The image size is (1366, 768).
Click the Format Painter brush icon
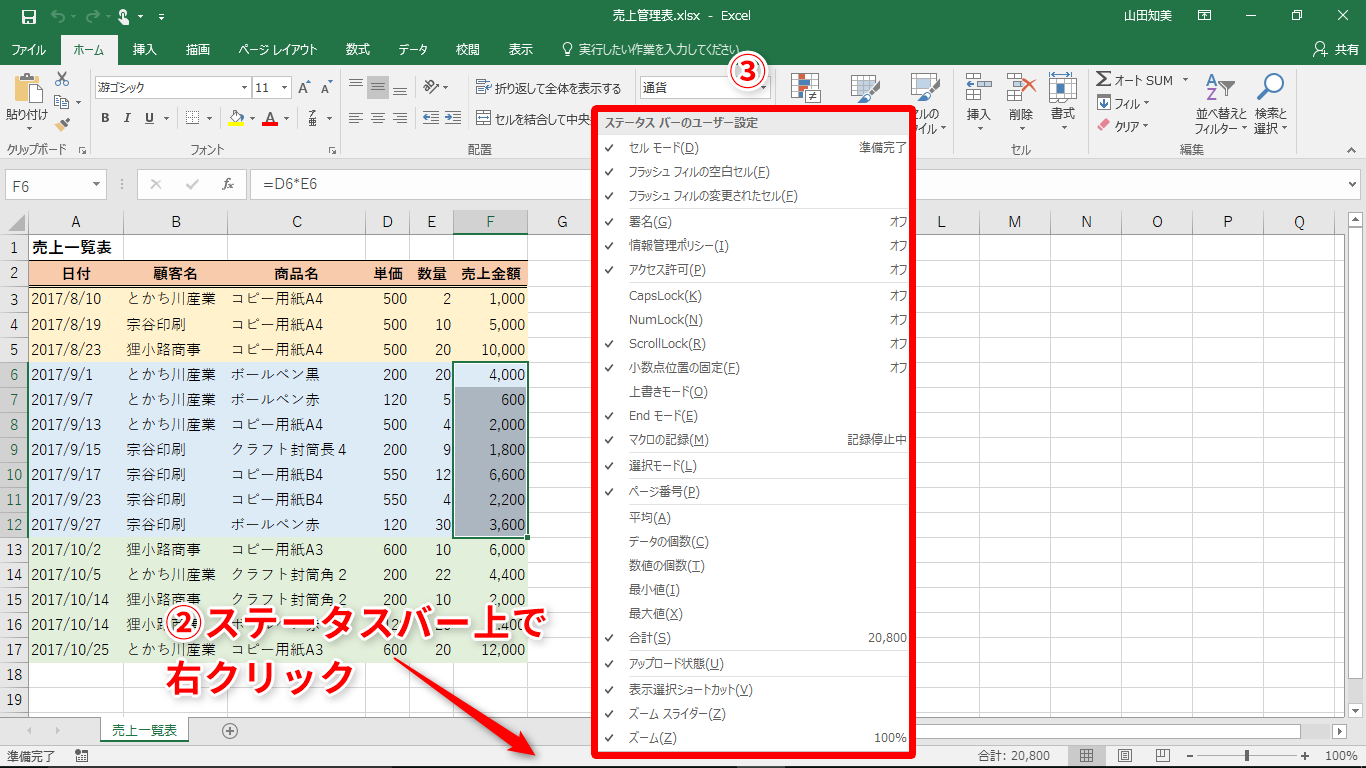62,125
